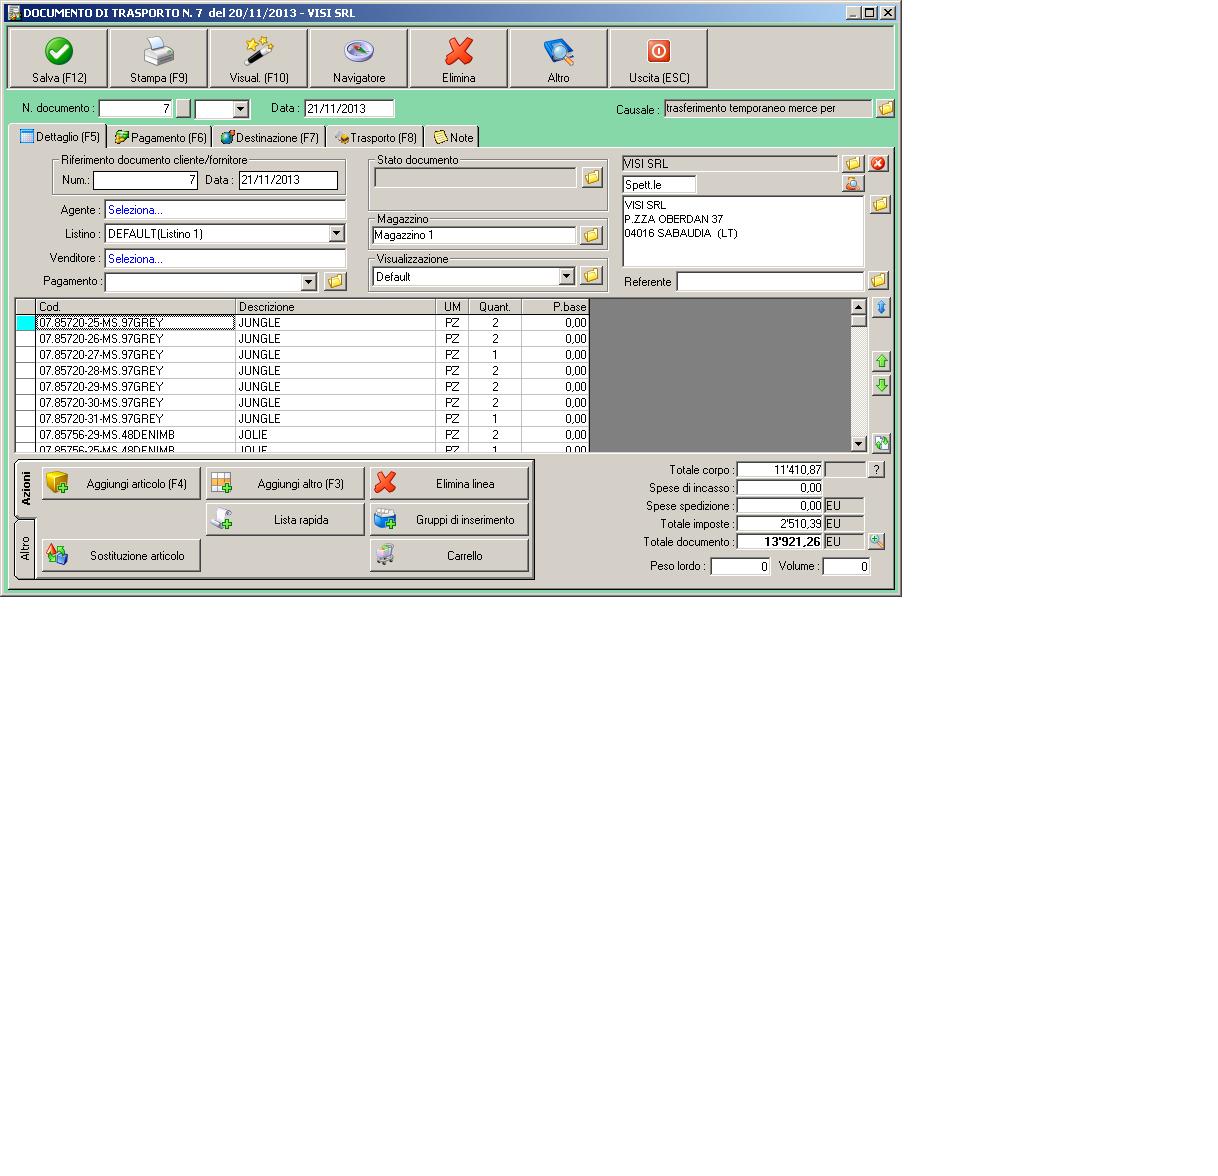Viewport: 1218px width, 1176px height.
Task: Open the Visualizzazione folder icon
Action: pyautogui.click(x=591, y=276)
